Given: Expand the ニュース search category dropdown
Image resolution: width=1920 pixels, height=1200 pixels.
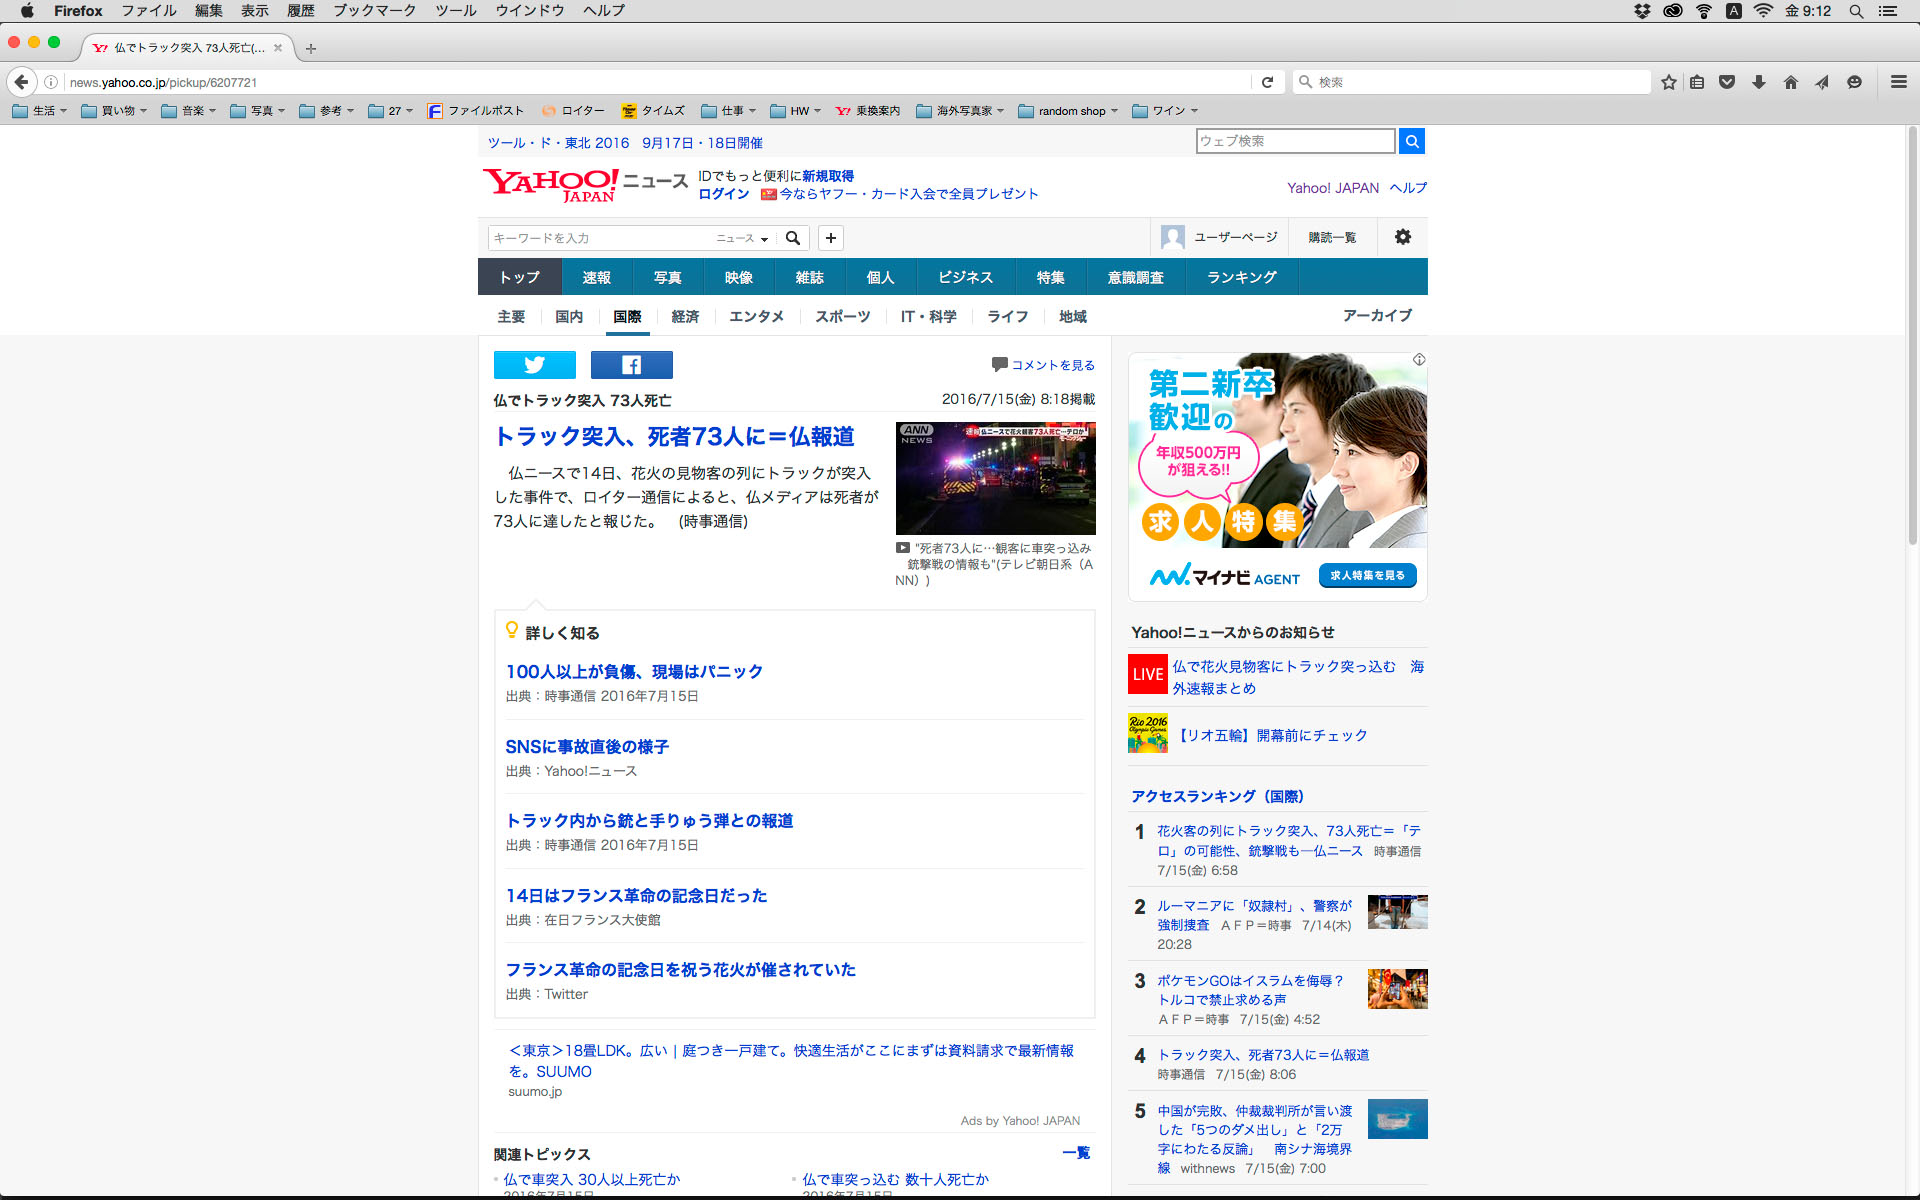Looking at the screenshot, I should coord(742,238).
